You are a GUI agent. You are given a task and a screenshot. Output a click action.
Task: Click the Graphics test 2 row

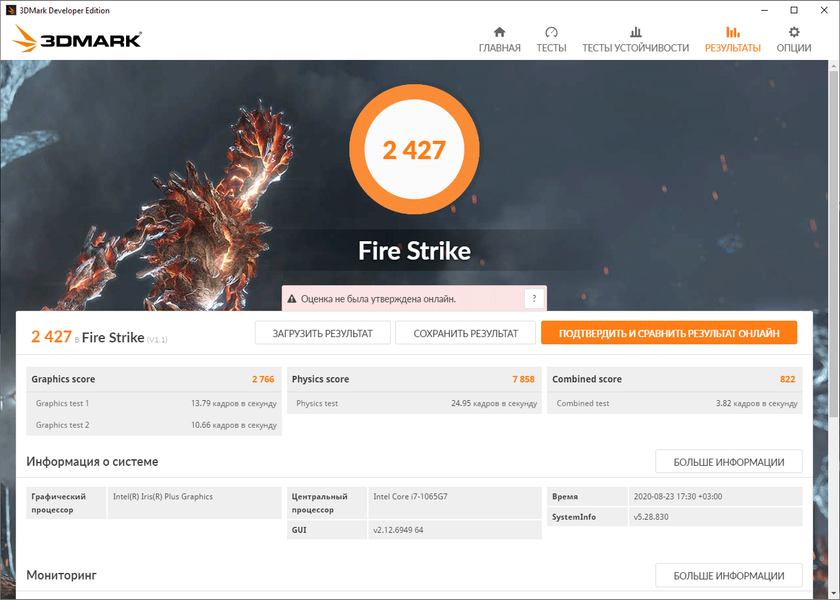click(x=154, y=425)
